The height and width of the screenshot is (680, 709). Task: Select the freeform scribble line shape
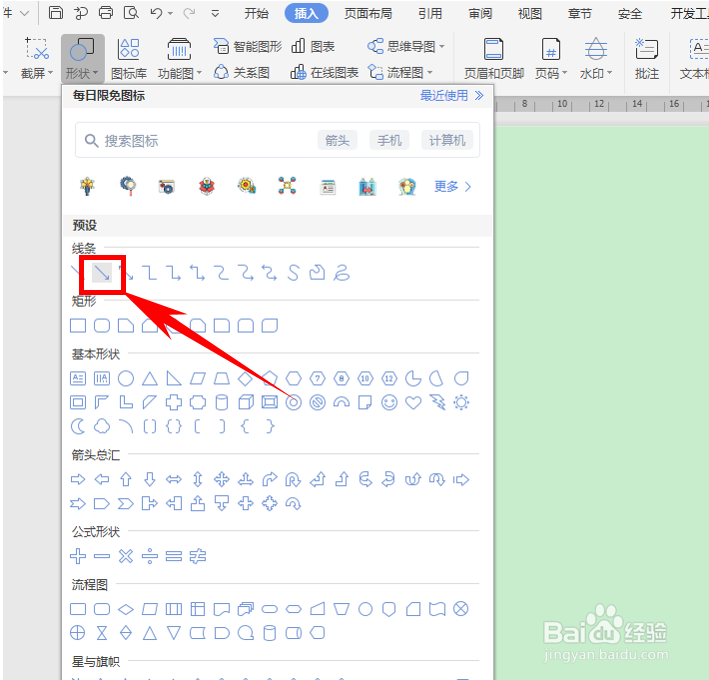tap(341, 273)
